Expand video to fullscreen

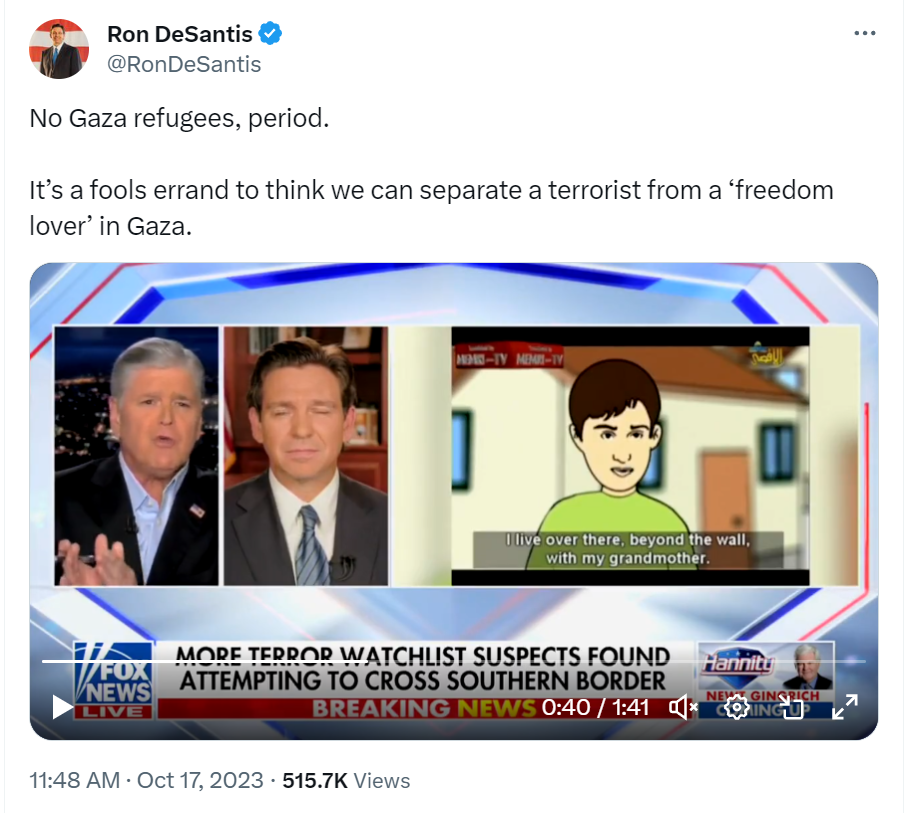click(x=845, y=707)
